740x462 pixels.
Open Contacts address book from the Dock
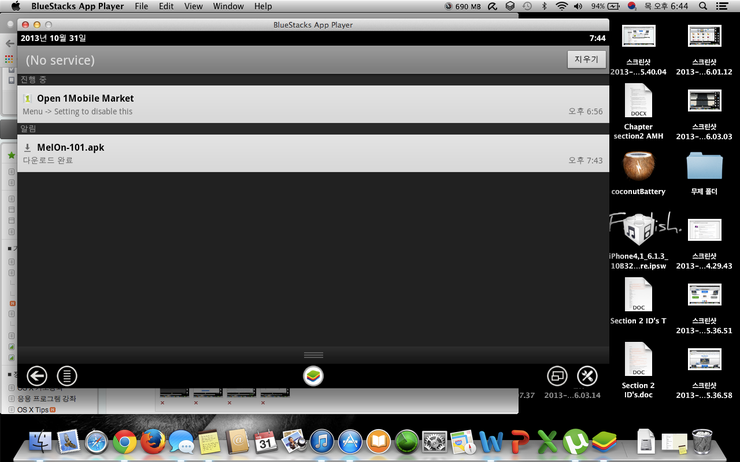coord(237,442)
